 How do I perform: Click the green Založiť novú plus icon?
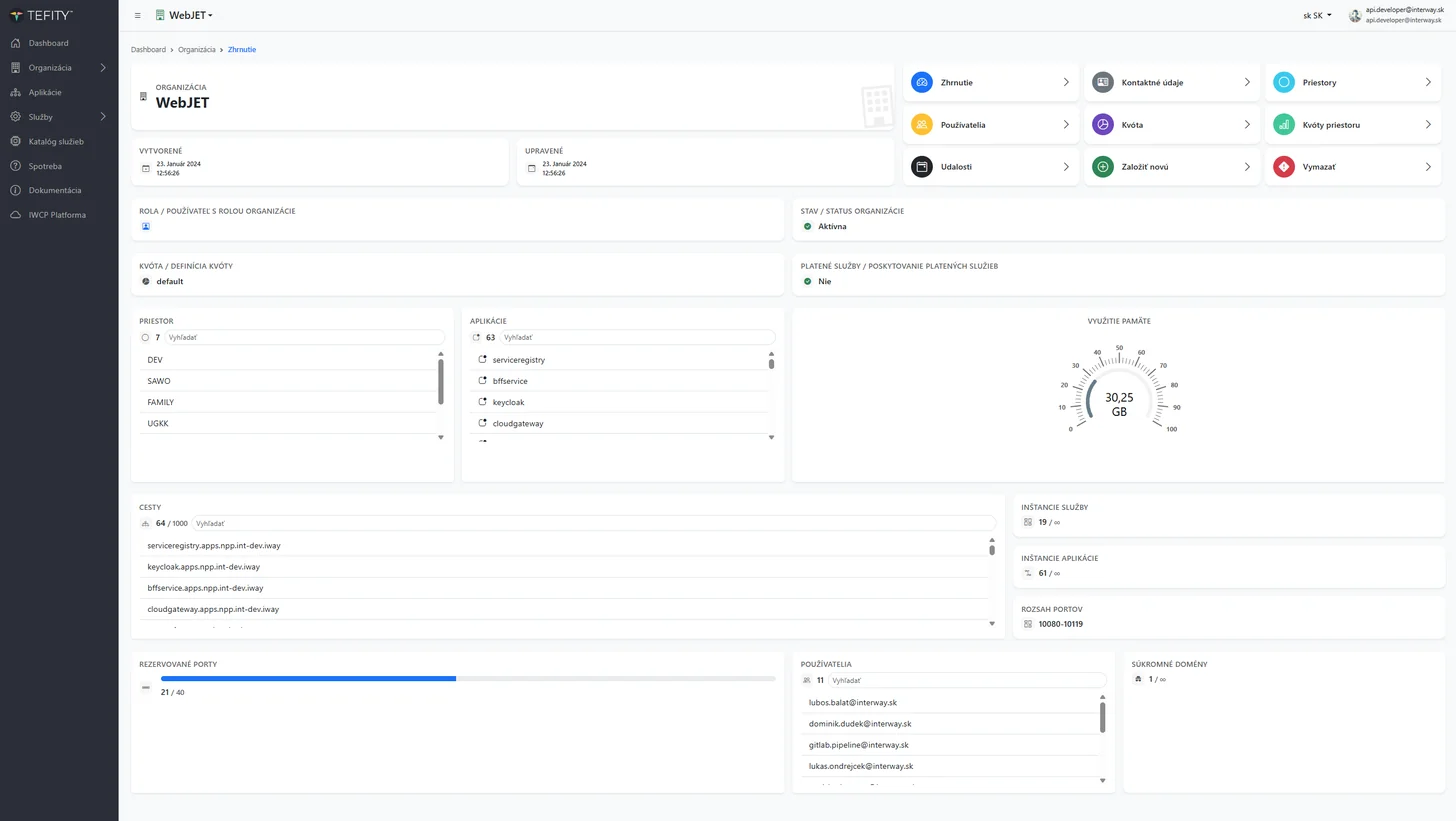1103,167
